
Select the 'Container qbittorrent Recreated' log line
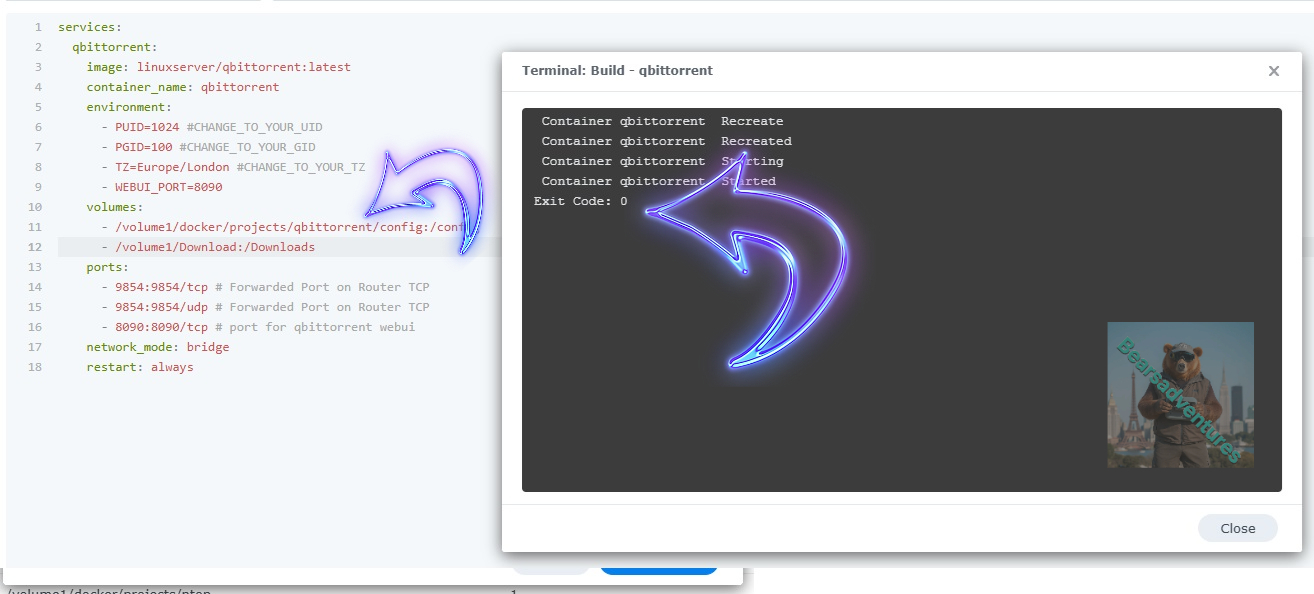(x=666, y=141)
